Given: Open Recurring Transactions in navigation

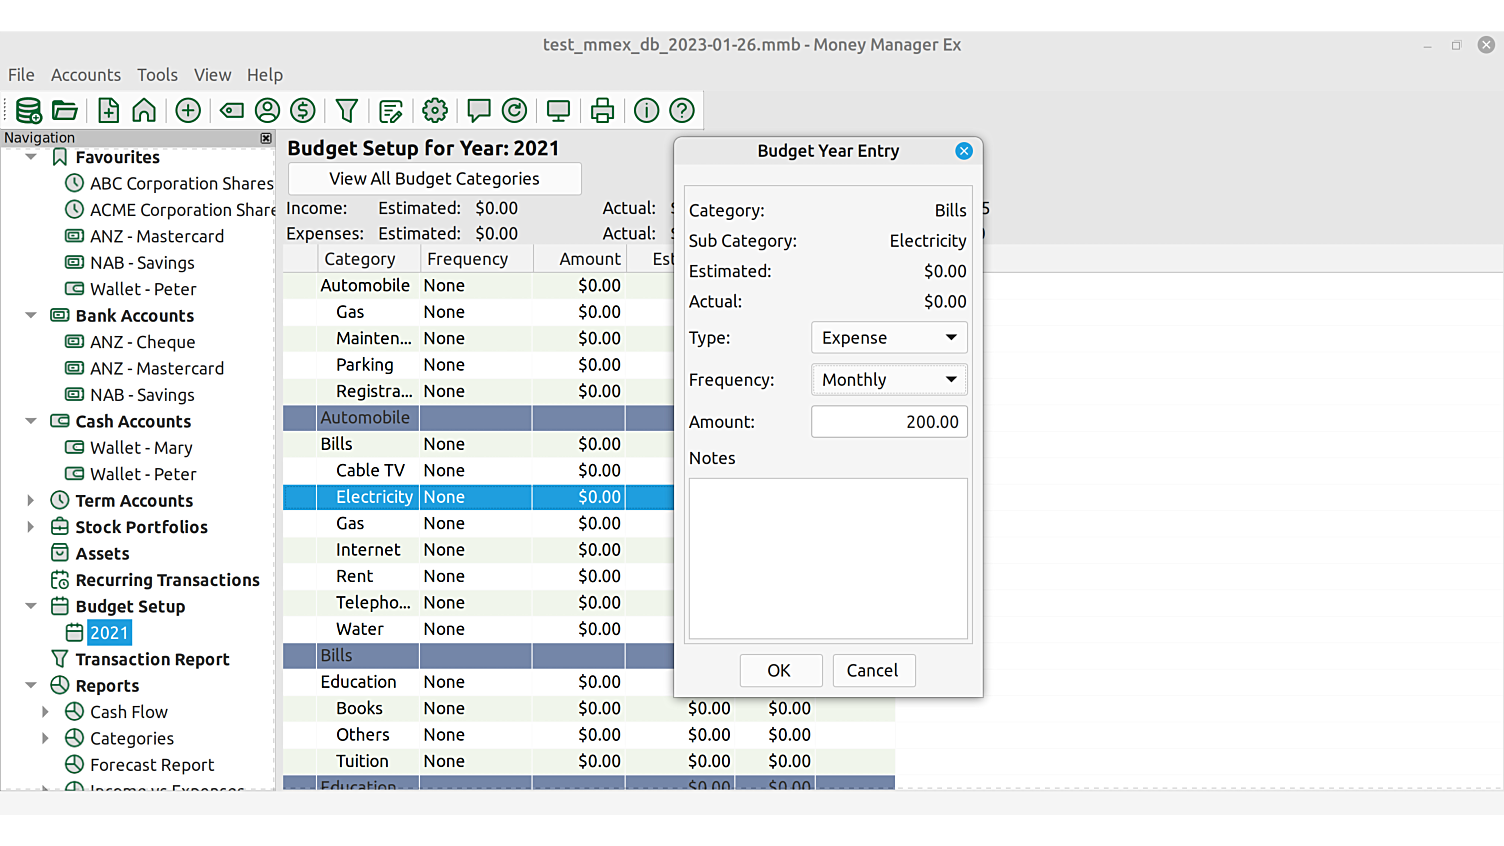Looking at the screenshot, I should point(167,580).
